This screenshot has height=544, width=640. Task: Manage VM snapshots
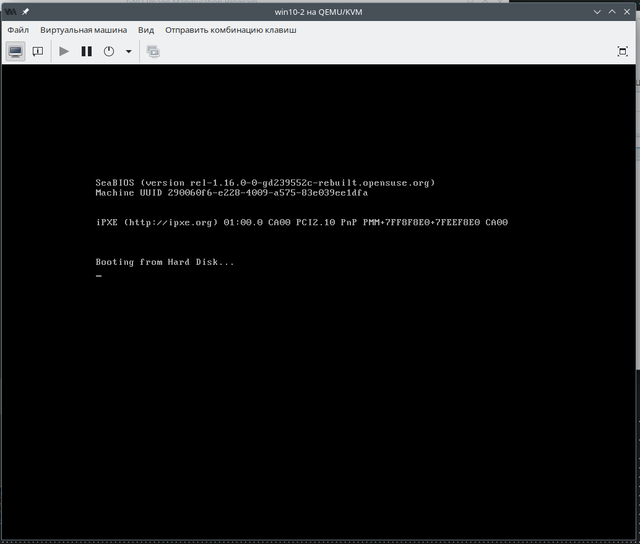point(153,51)
